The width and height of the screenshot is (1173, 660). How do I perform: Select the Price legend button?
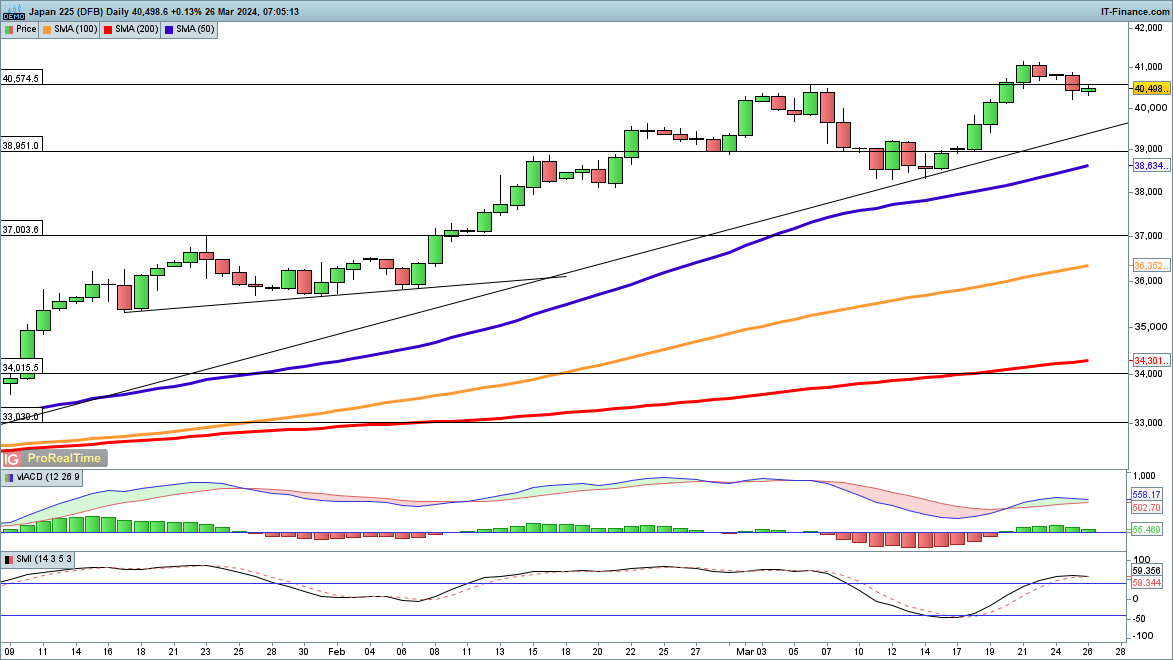pos(21,30)
